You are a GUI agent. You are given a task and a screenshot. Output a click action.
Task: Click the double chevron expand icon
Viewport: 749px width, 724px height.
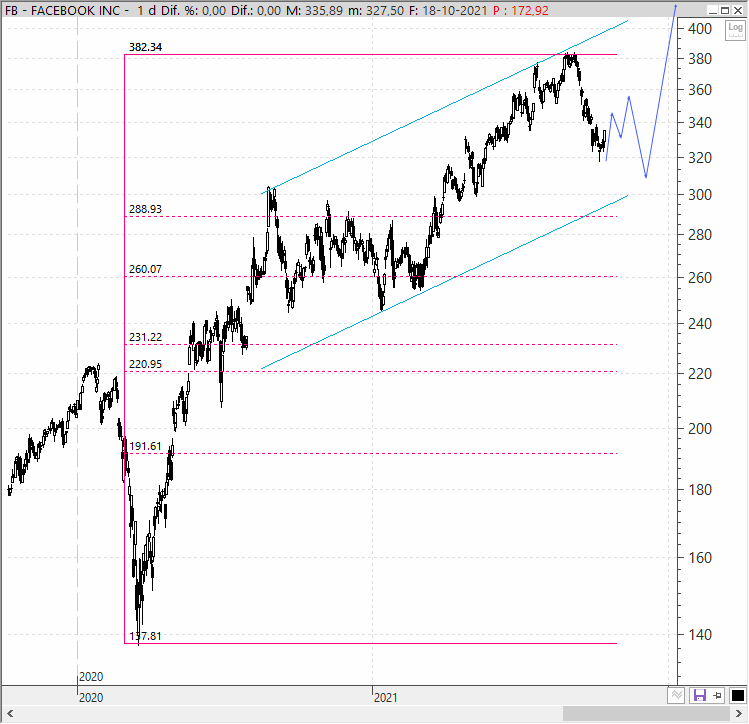(676, 695)
